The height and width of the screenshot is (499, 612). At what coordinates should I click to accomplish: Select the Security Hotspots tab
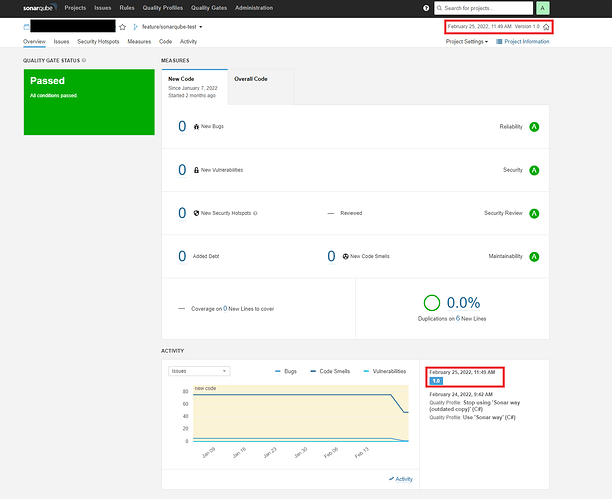[98, 42]
